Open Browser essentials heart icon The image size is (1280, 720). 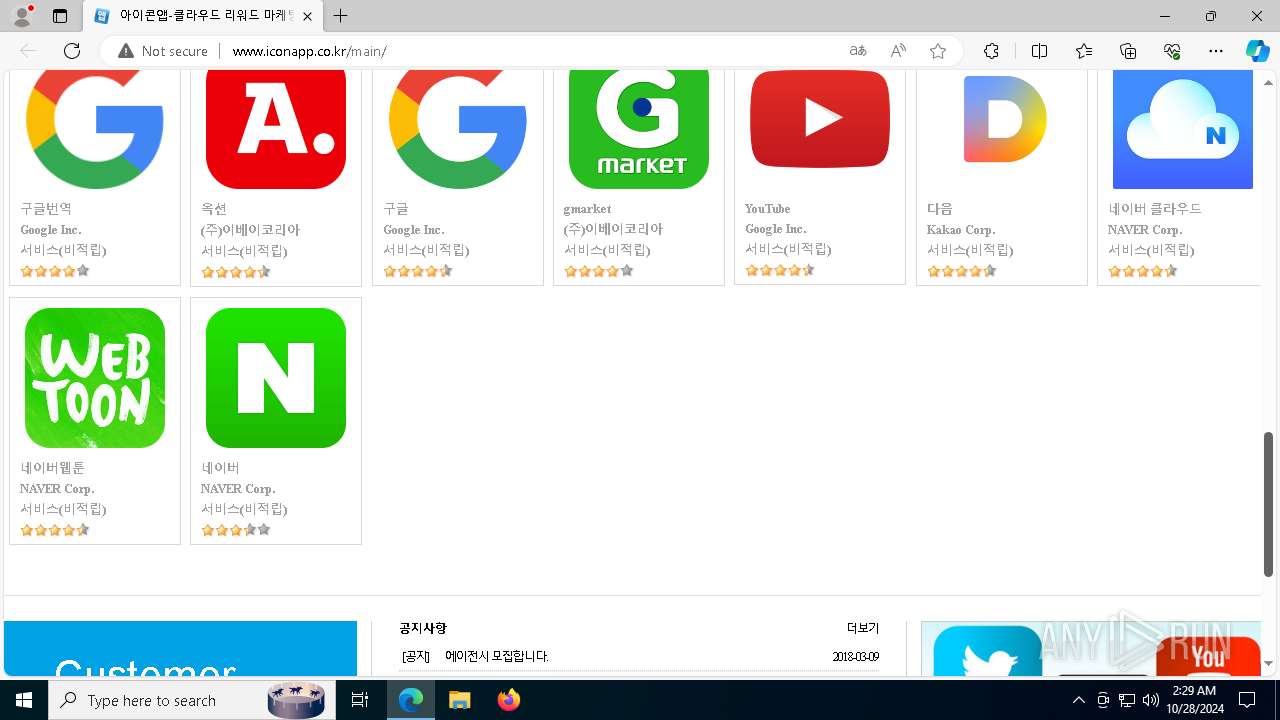(x=1172, y=51)
